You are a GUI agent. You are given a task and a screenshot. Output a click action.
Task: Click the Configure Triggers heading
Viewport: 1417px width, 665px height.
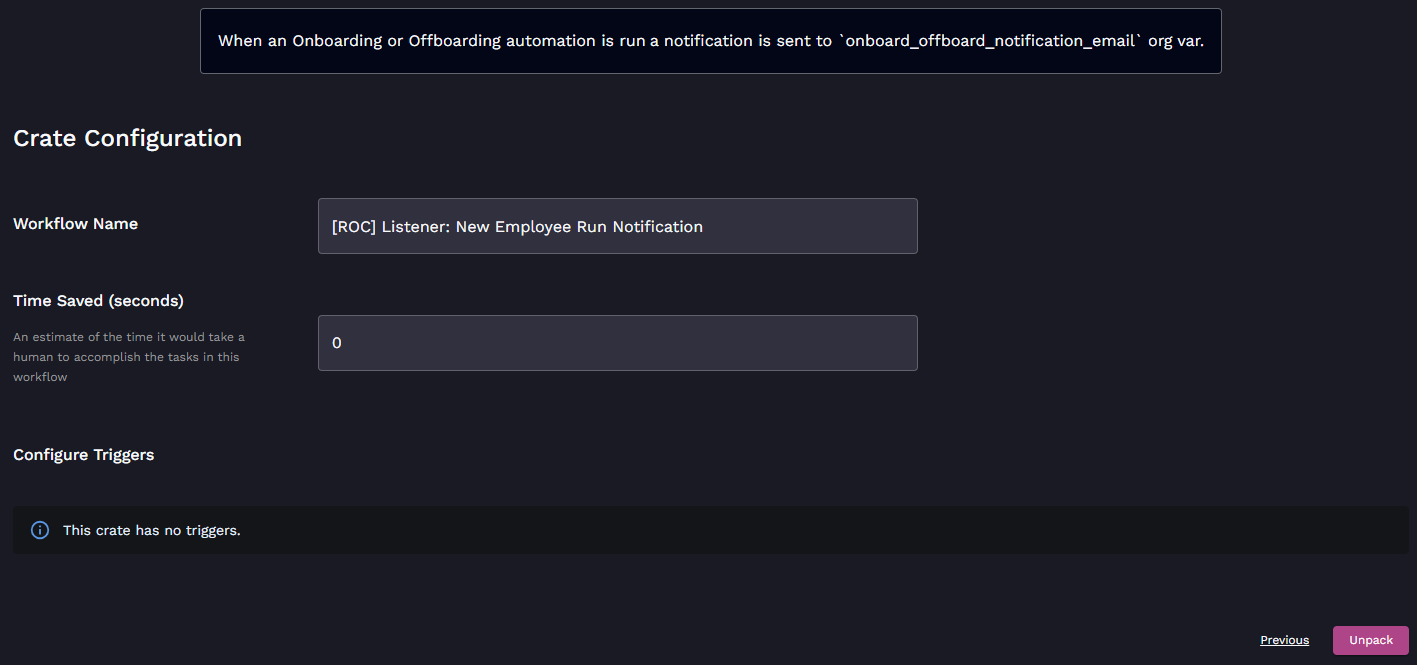(83, 455)
